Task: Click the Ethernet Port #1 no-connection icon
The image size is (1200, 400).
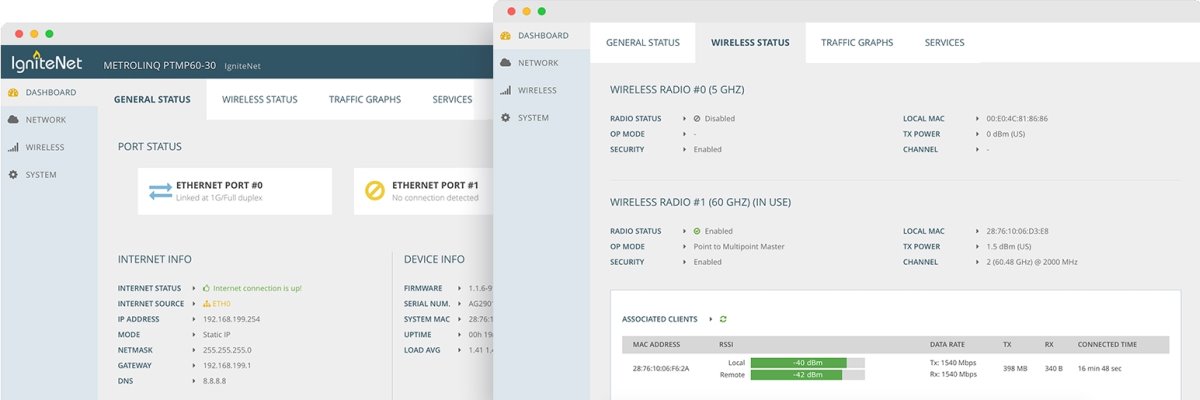Action: (375, 191)
